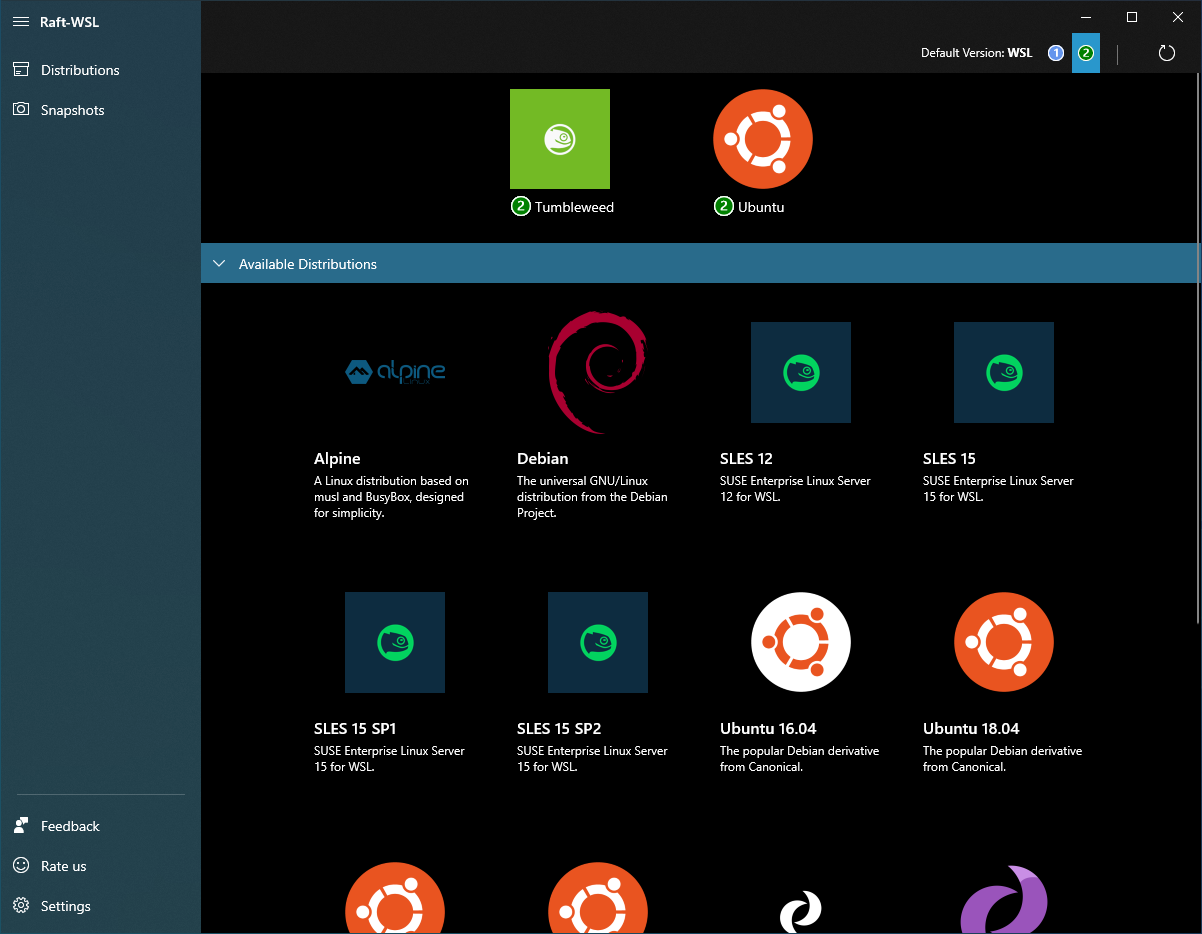This screenshot has height=934, width=1202.
Task: Click the refresh icon in header
Action: coord(1166,53)
